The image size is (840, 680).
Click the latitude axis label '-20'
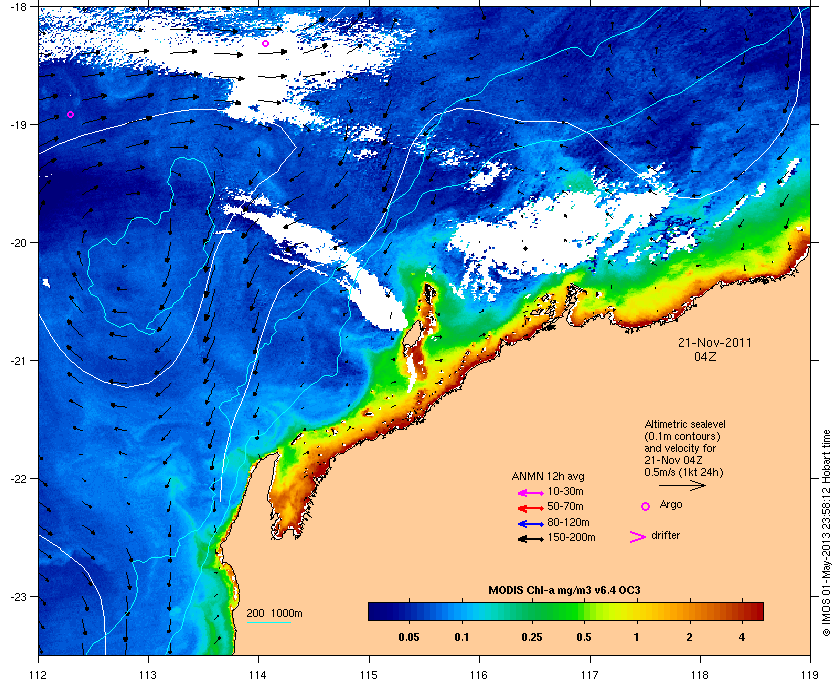click(19, 242)
